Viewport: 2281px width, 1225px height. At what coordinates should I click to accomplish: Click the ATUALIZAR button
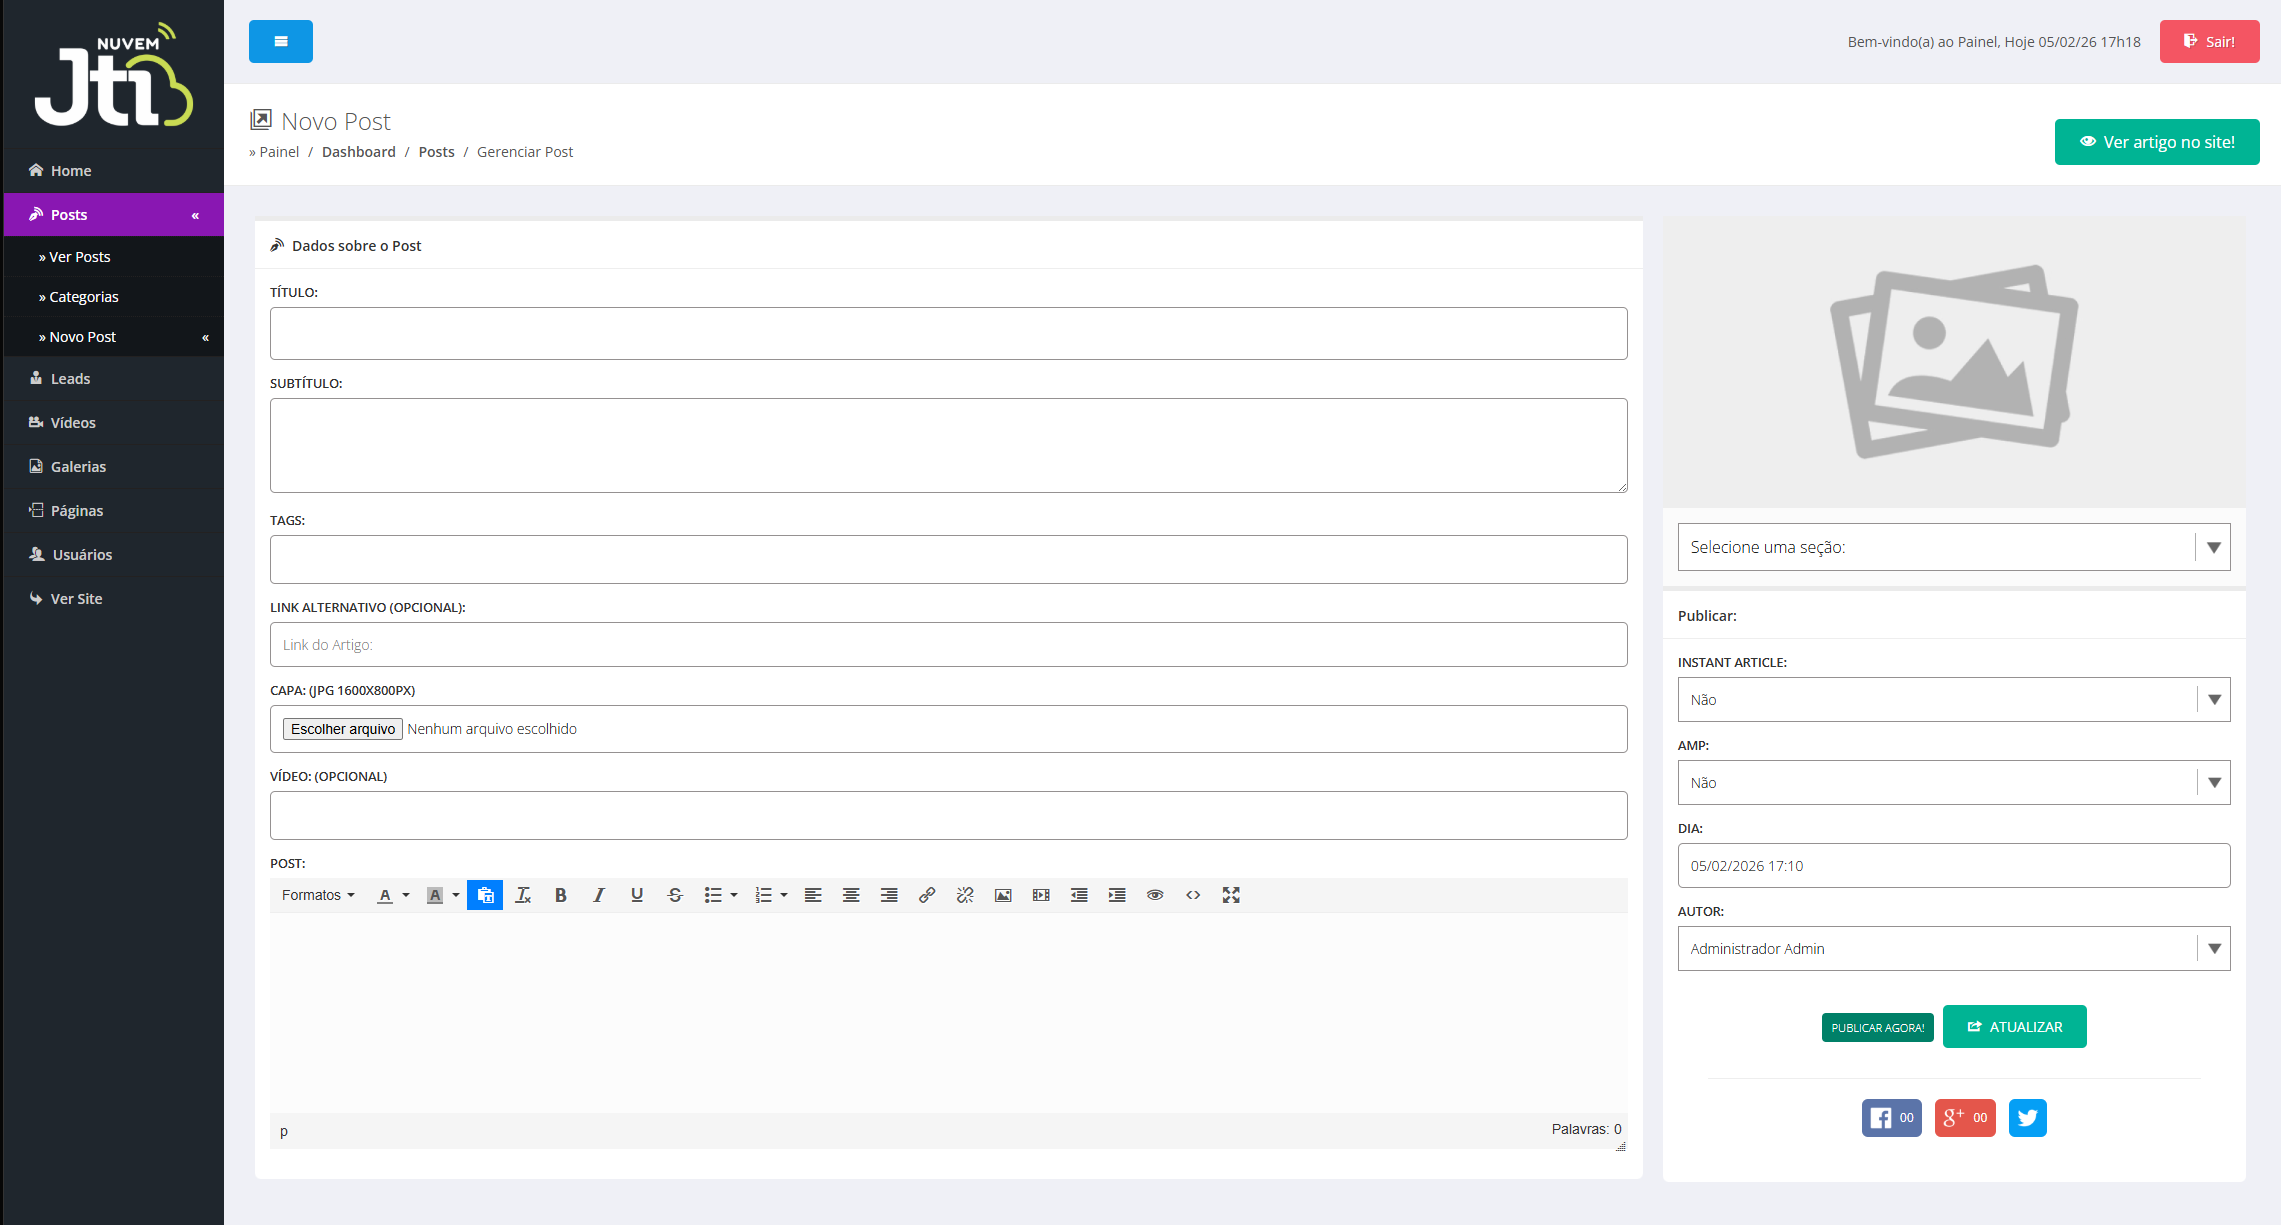click(x=2014, y=1027)
